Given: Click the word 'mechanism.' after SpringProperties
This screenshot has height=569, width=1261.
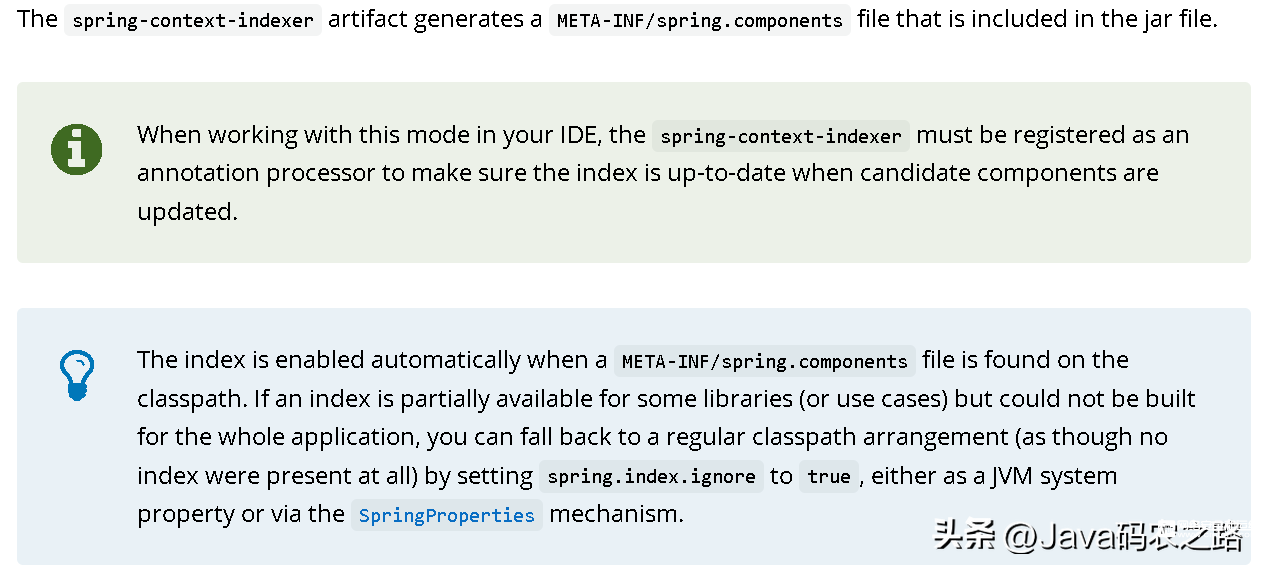Looking at the screenshot, I should click(x=617, y=514).
